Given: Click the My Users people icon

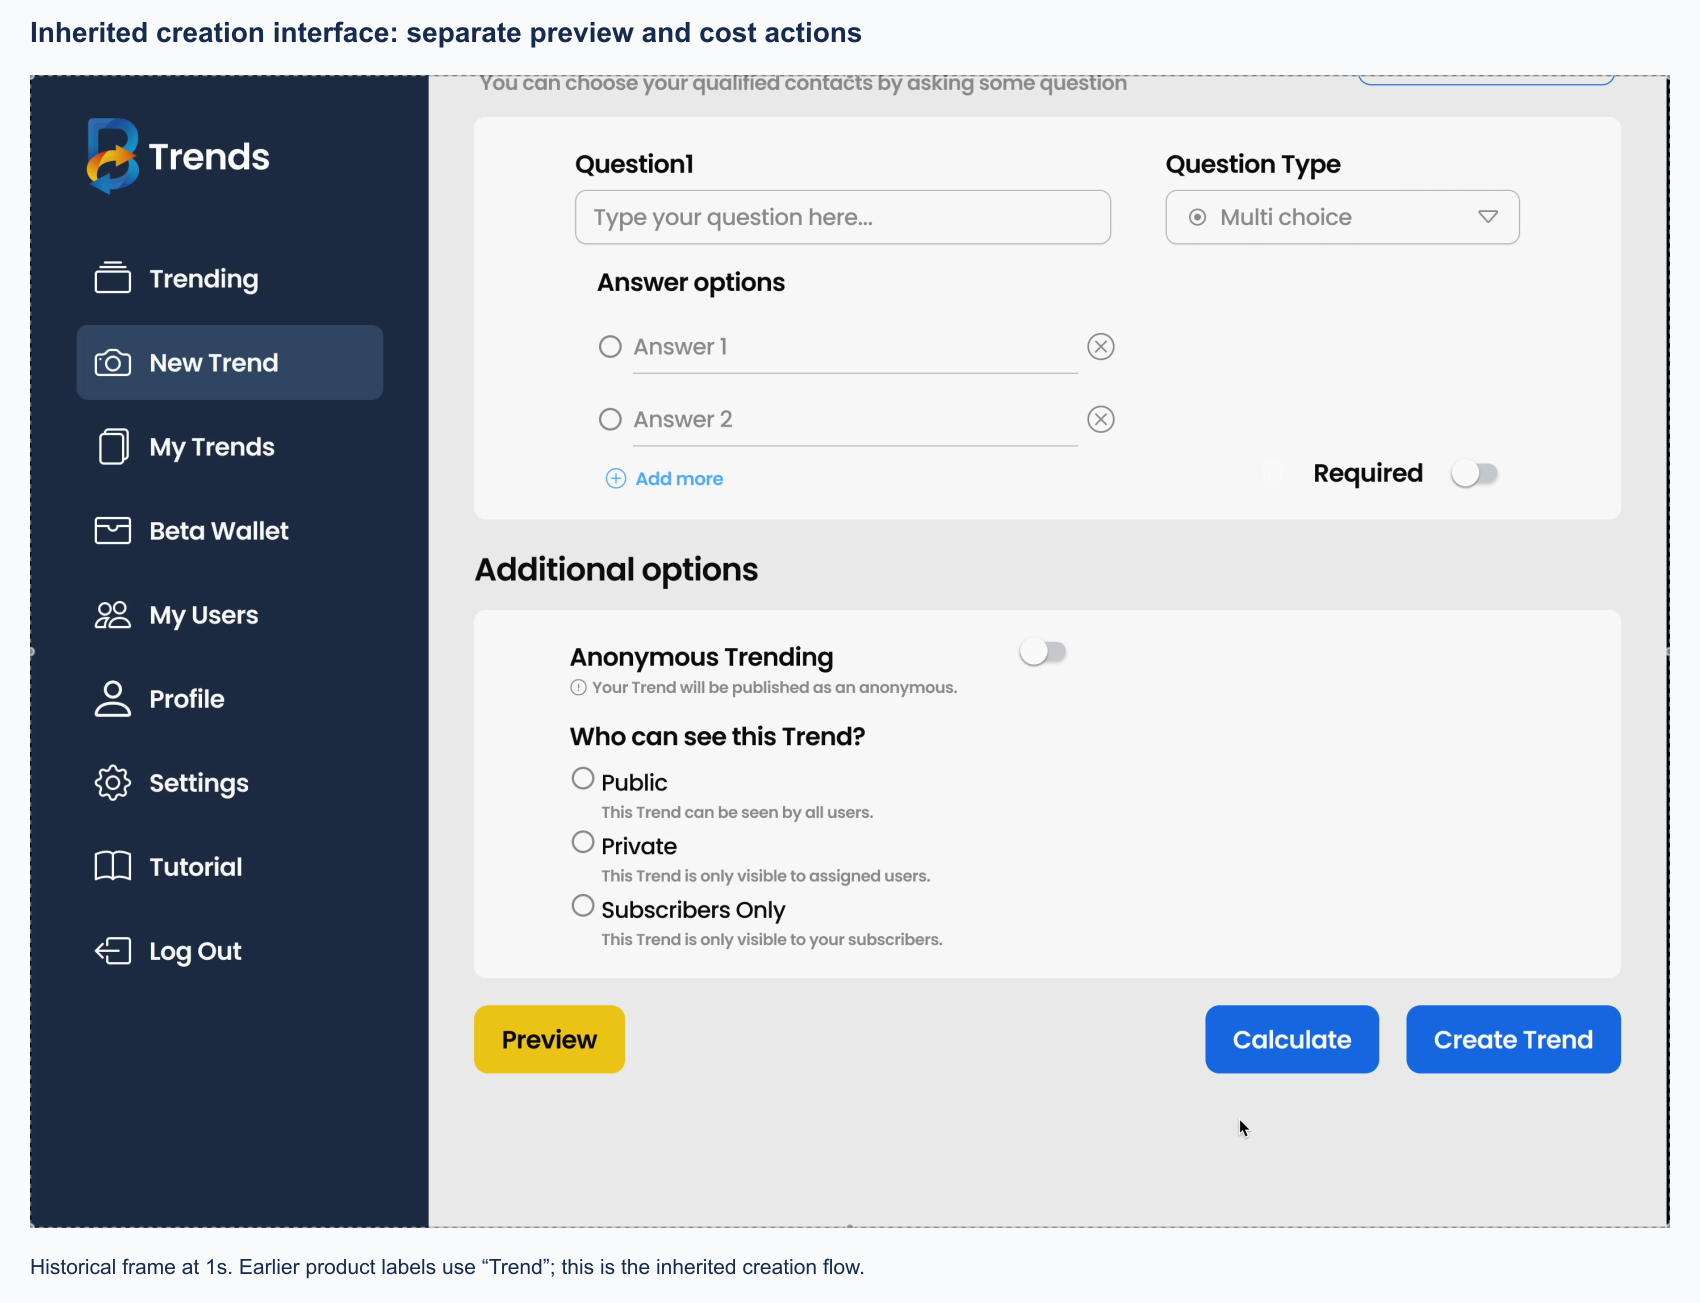Looking at the screenshot, I should pyautogui.click(x=113, y=614).
